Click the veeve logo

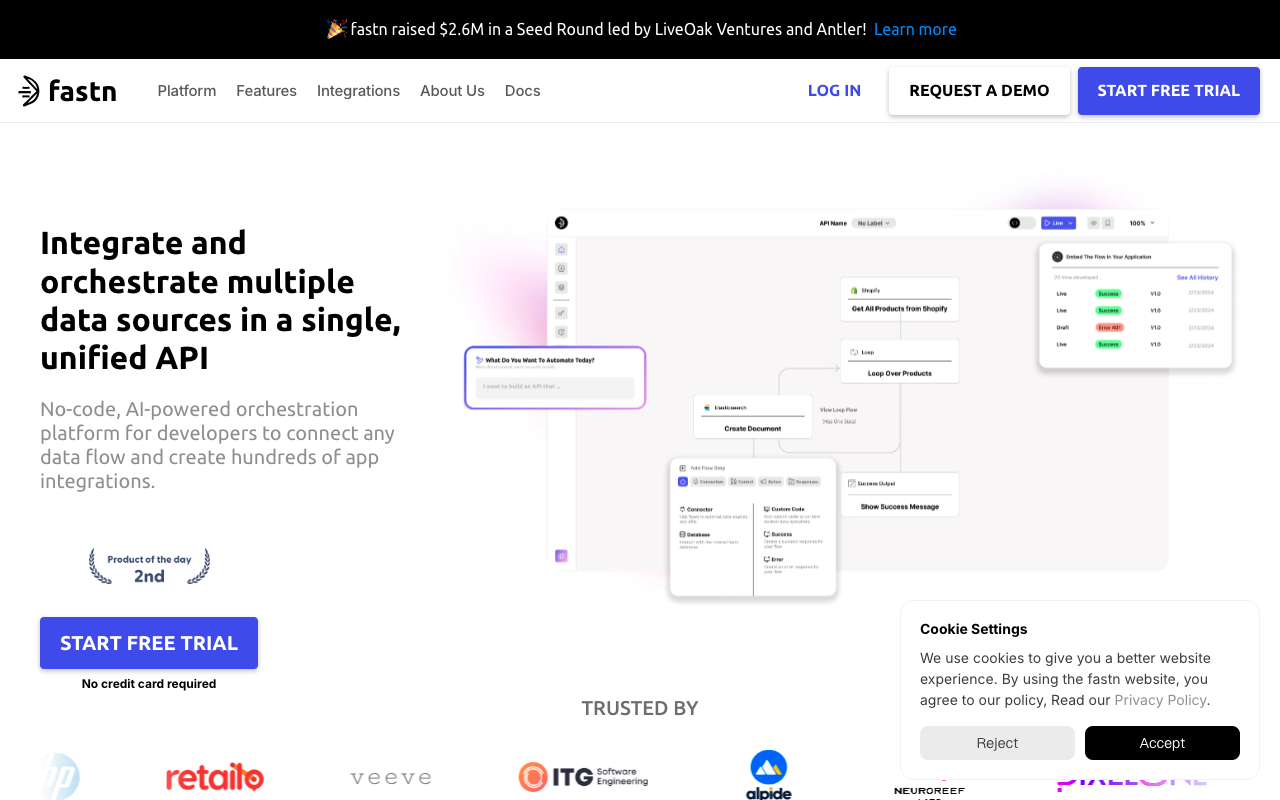(391, 777)
